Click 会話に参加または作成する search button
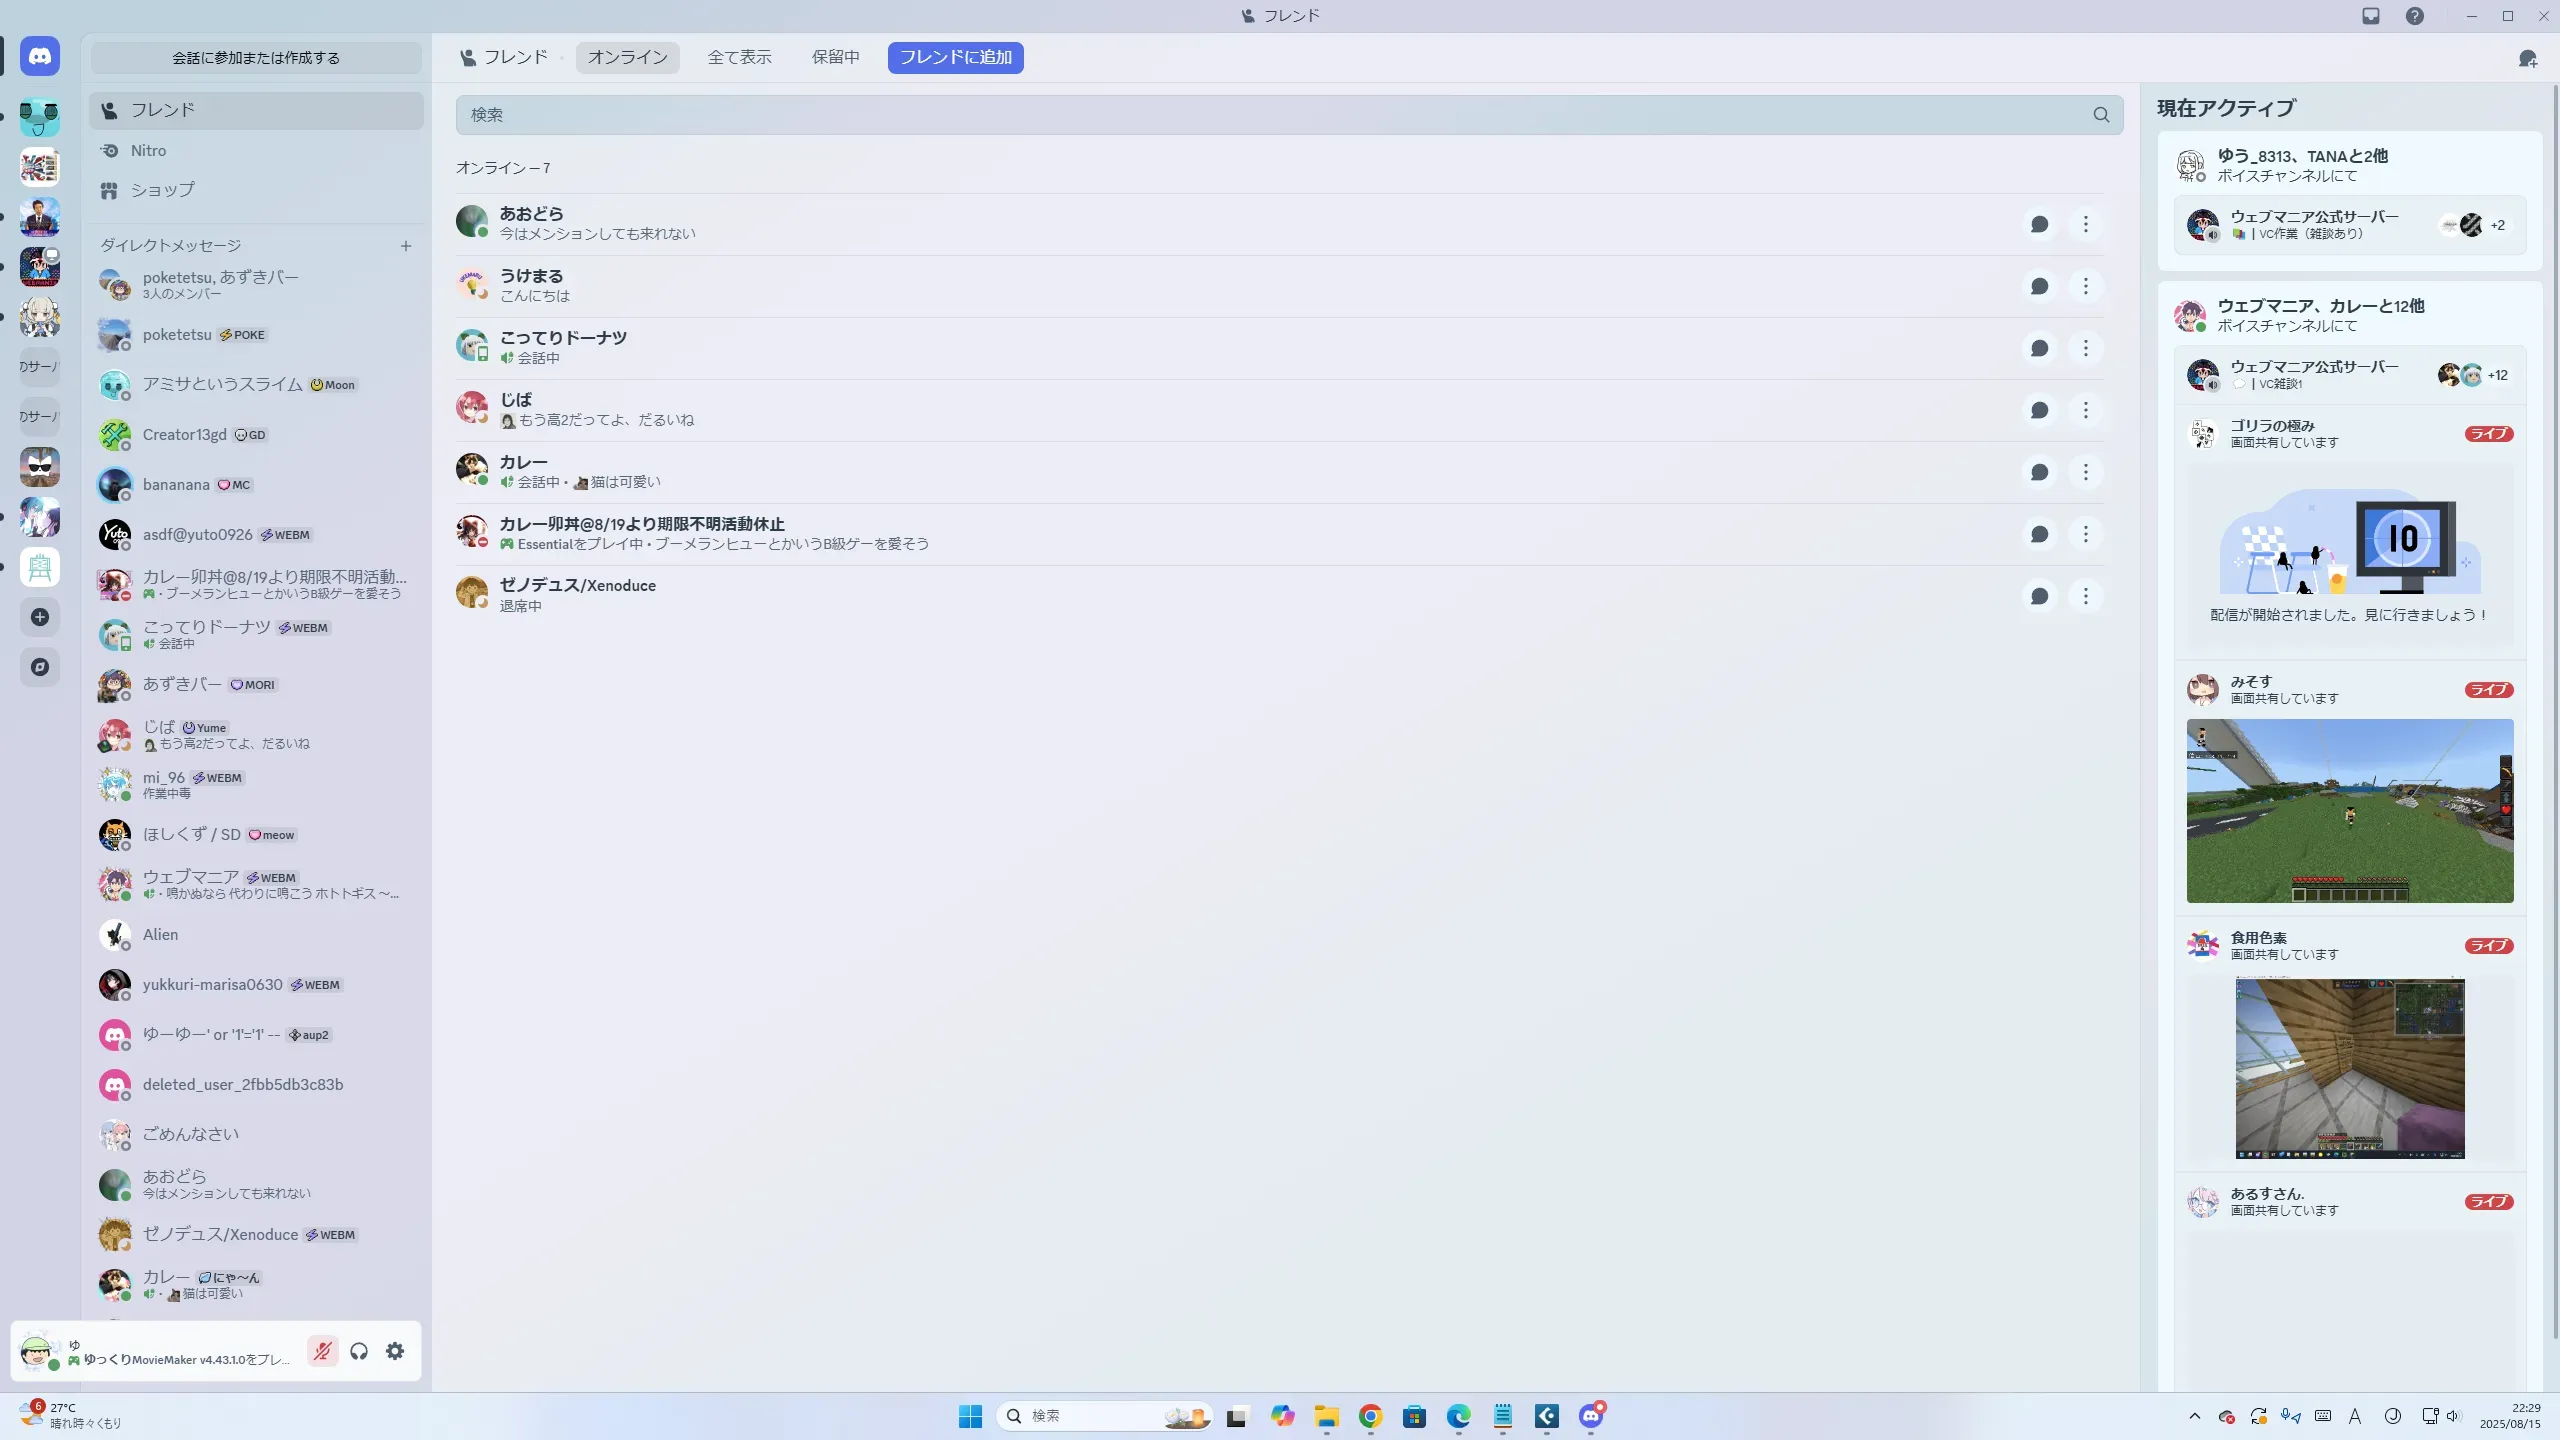2560x1440 pixels. [256, 58]
